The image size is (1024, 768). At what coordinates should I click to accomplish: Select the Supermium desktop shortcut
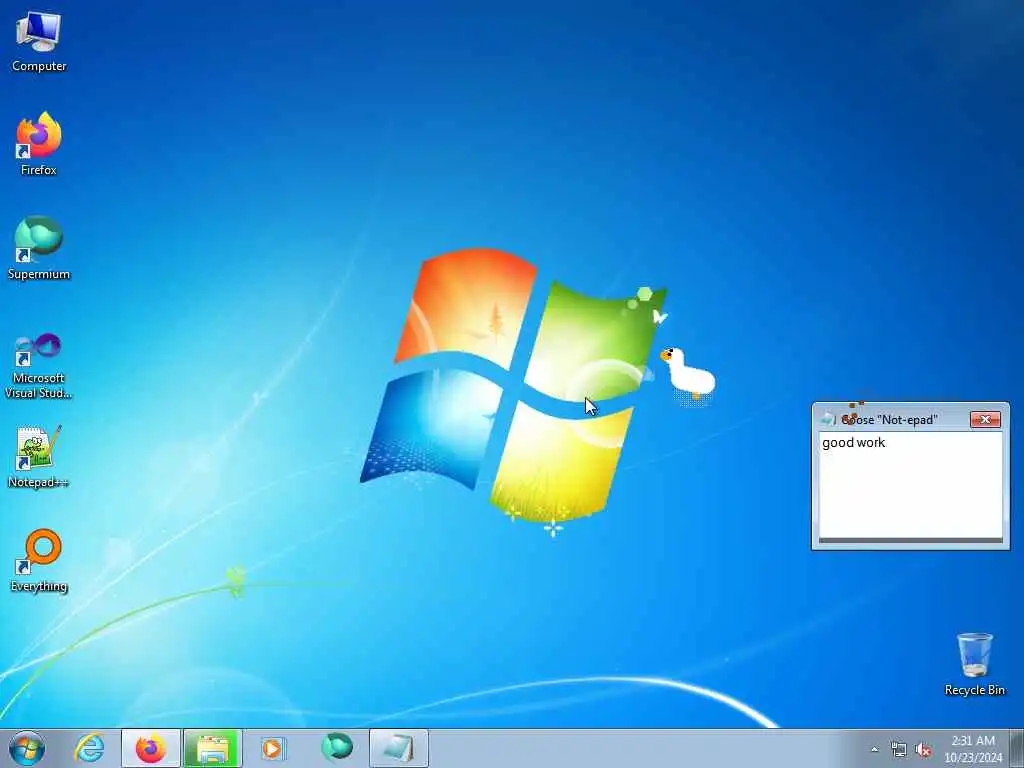(x=39, y=248)
